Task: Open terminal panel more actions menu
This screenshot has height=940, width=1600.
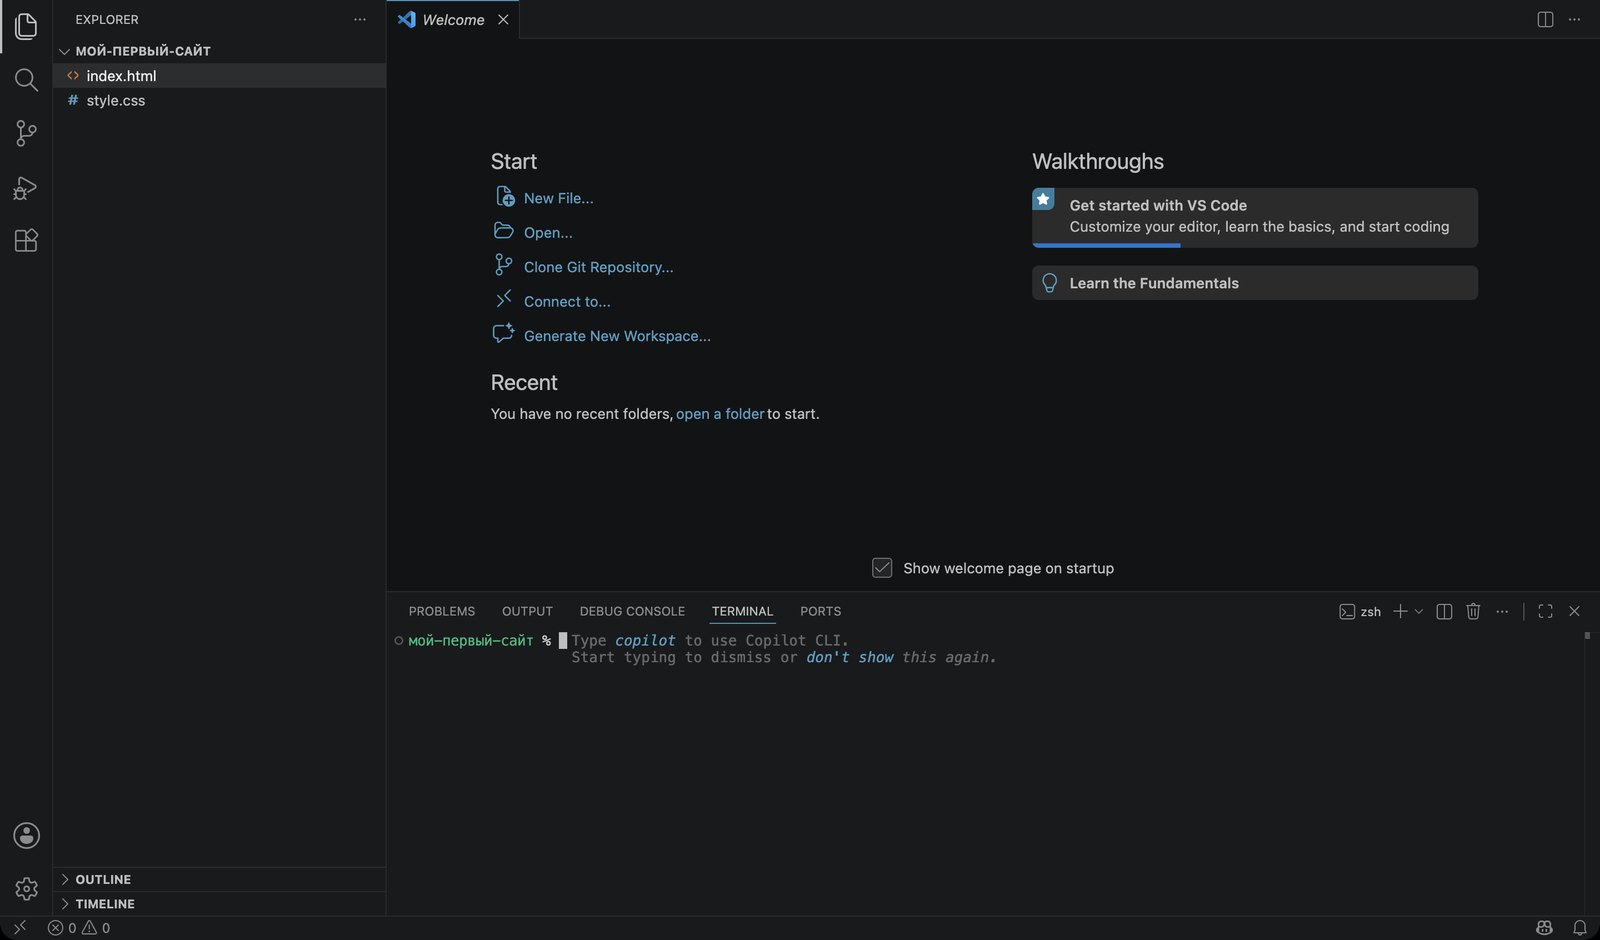Action: (1502, 611)
